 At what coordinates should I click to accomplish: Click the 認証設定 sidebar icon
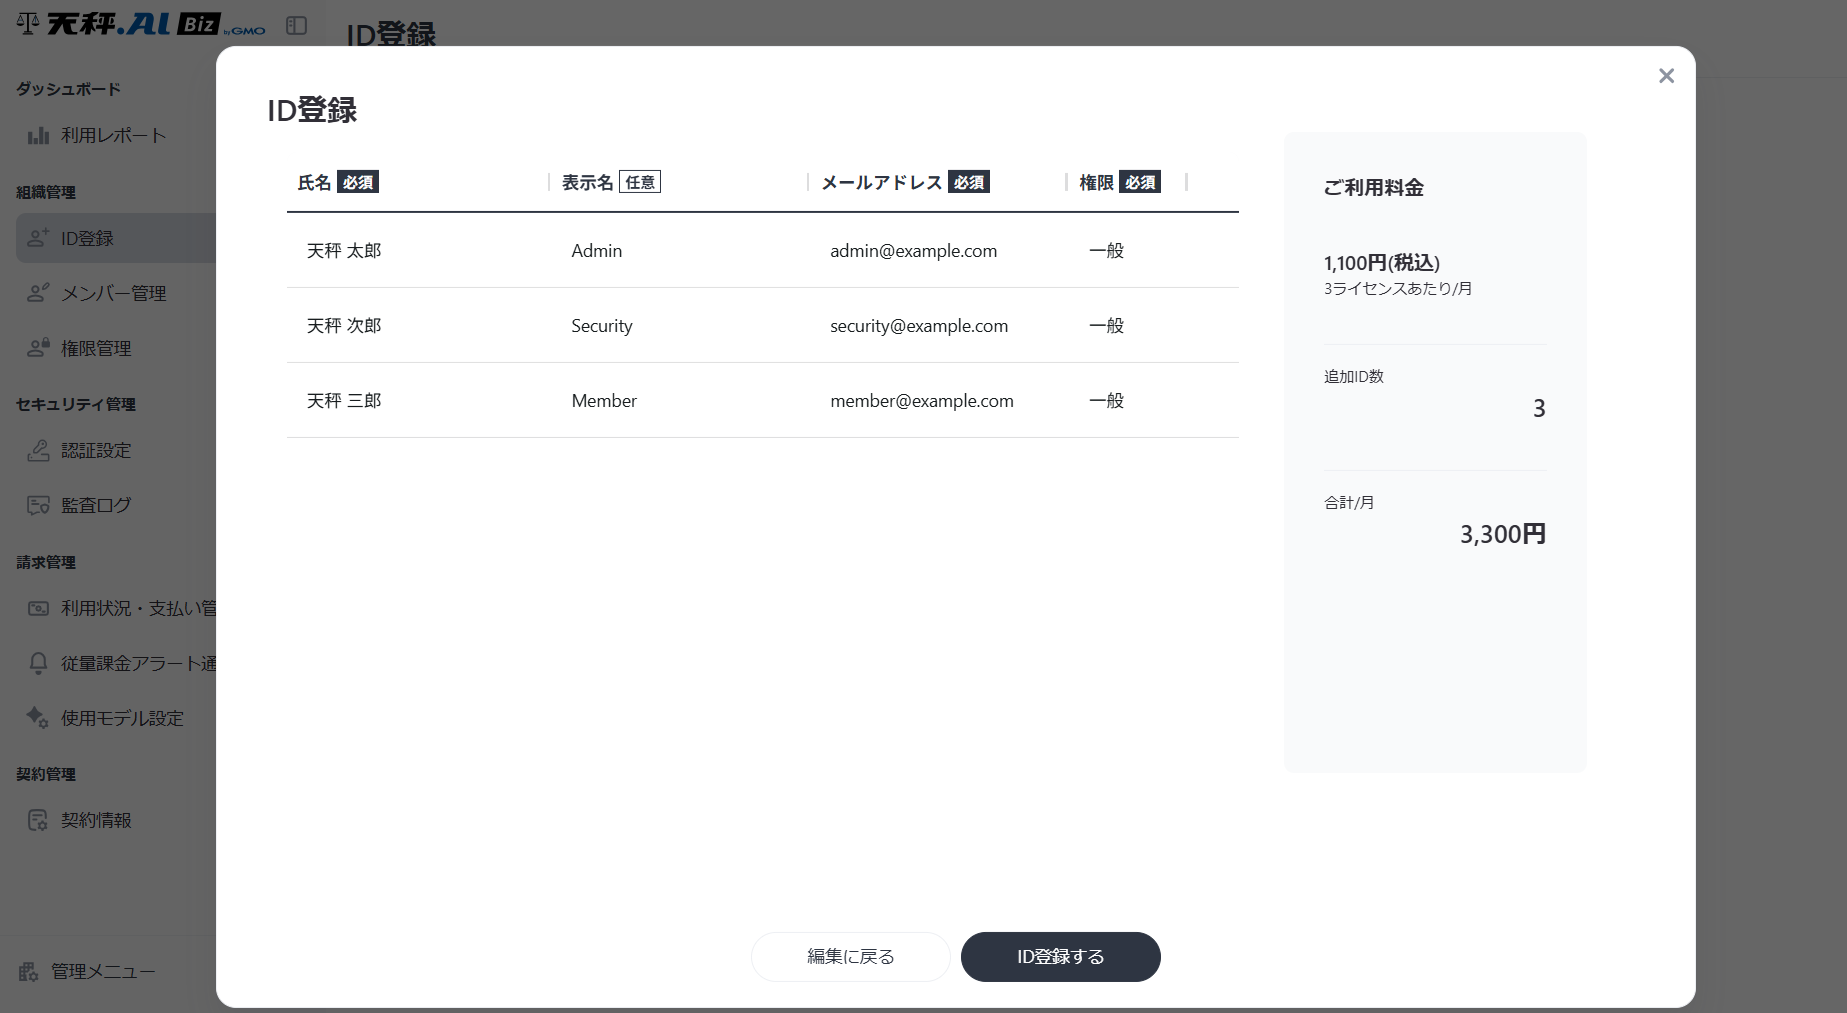(38, 451)
